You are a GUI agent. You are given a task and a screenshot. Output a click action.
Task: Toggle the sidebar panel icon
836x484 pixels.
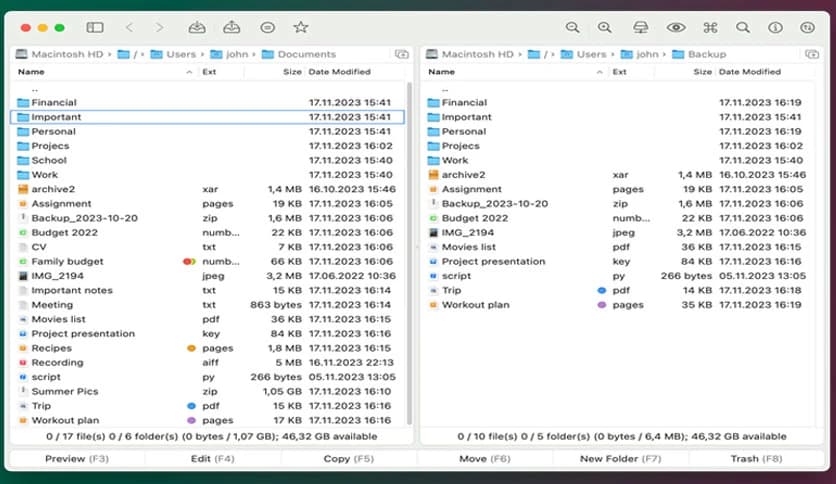point(95,27)
